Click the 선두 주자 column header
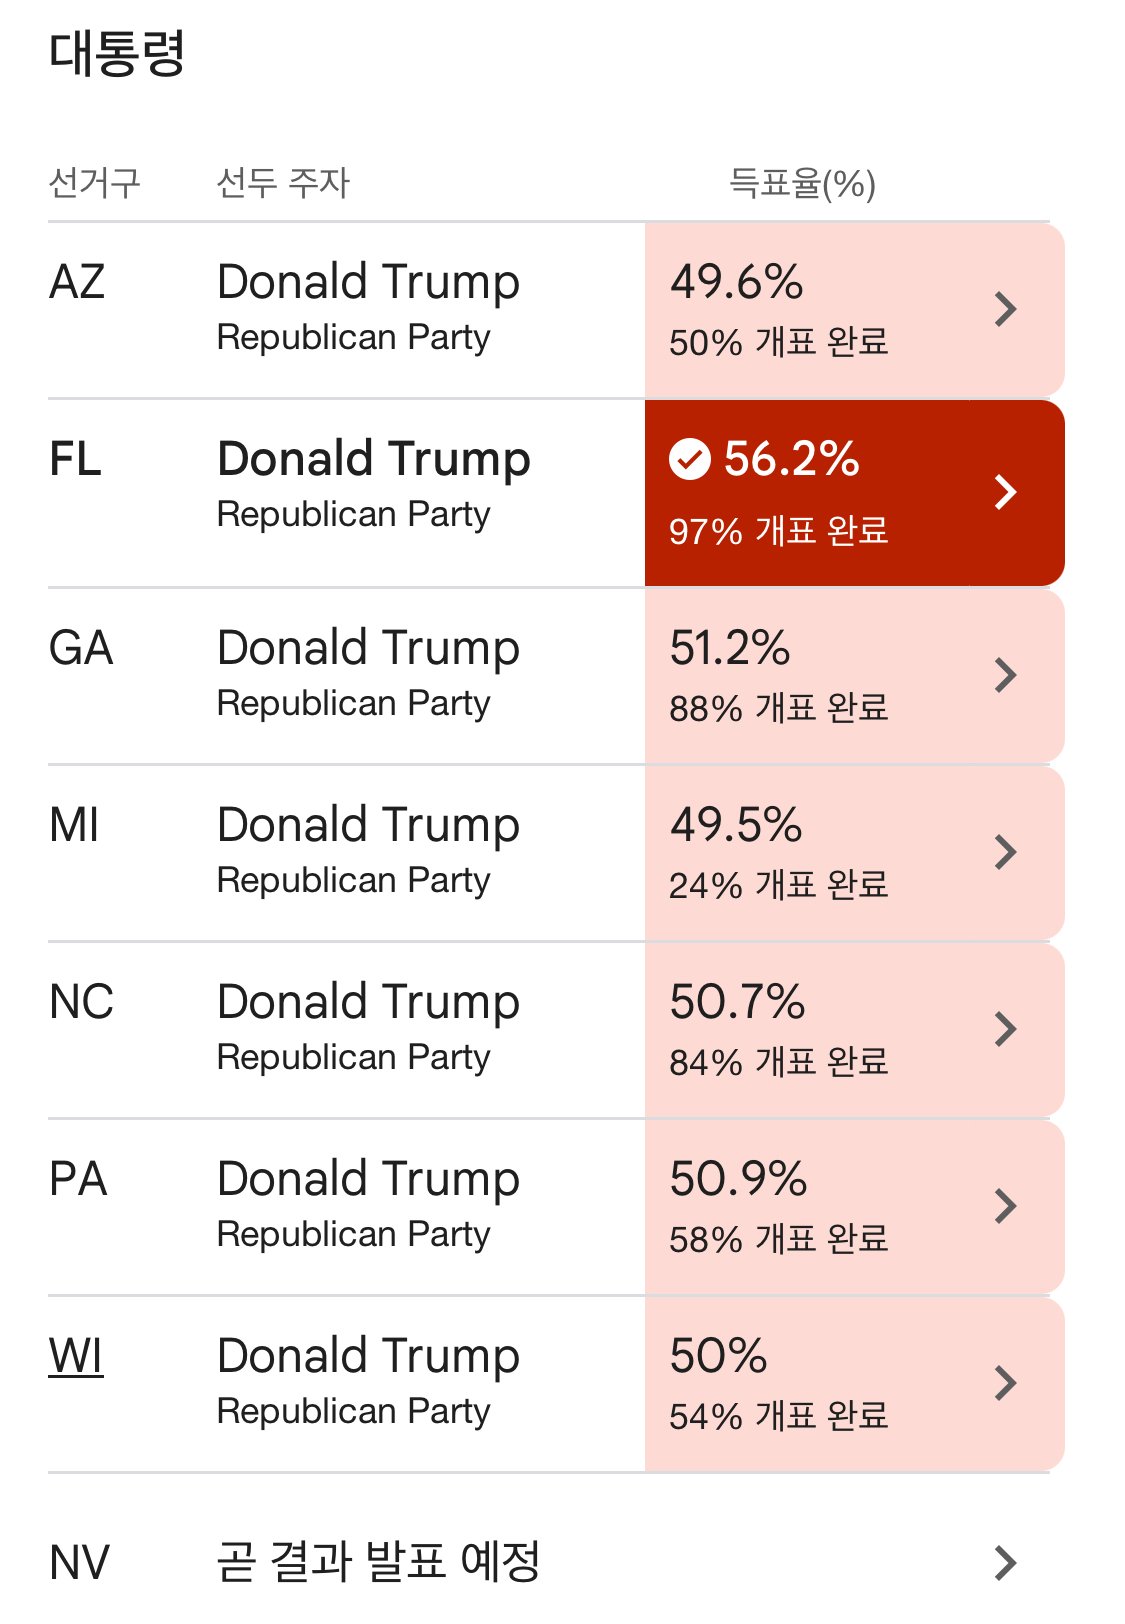This screenshot has height=1624, width=1125. [x=283, y=183]
